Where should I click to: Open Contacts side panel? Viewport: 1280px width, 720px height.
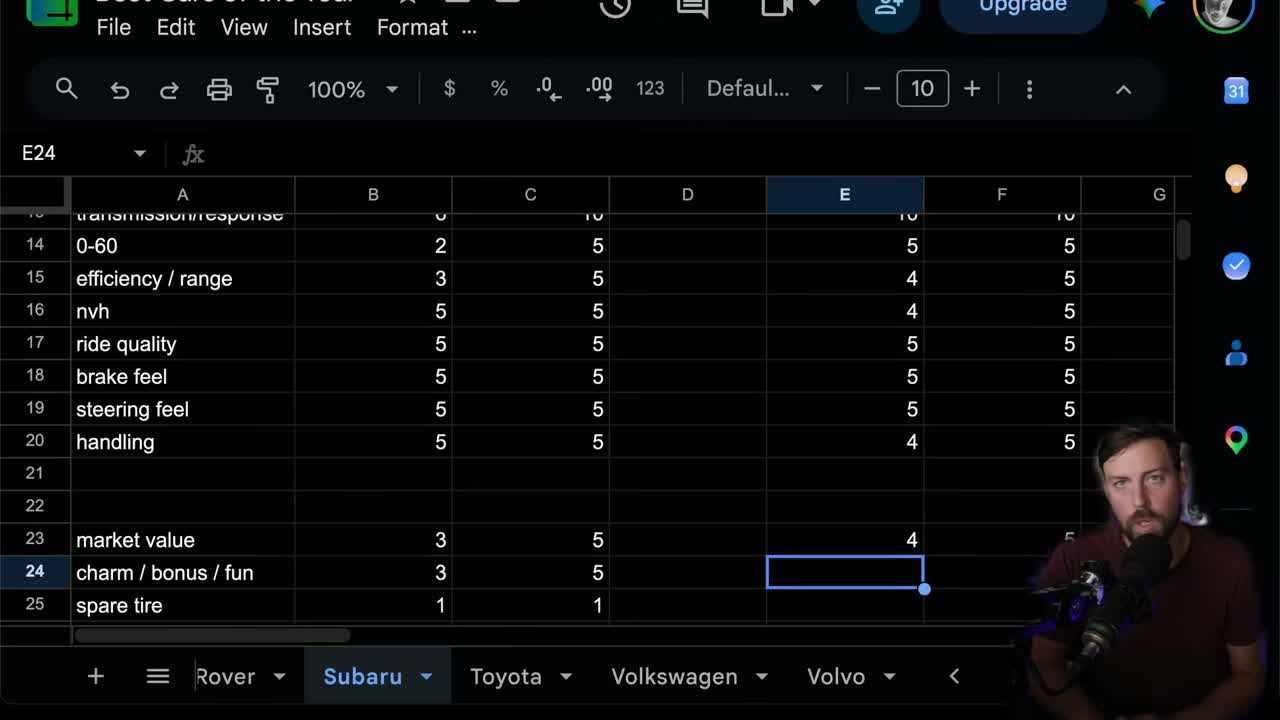(1237, 353)
